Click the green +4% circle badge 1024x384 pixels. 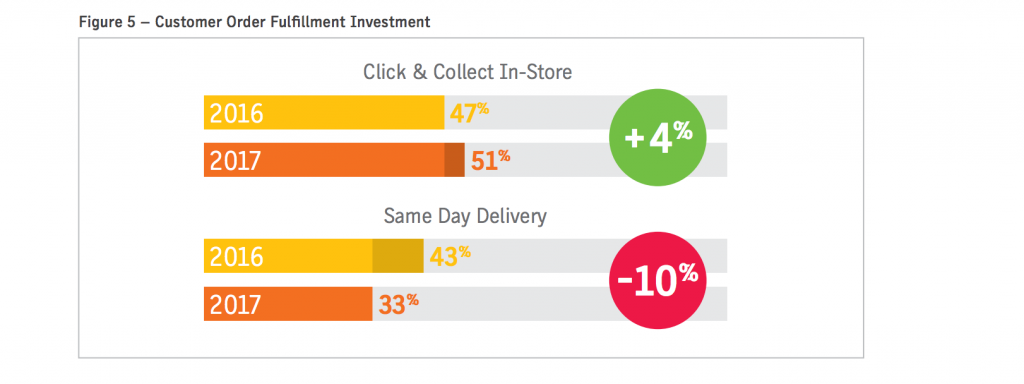coord(658,137)
